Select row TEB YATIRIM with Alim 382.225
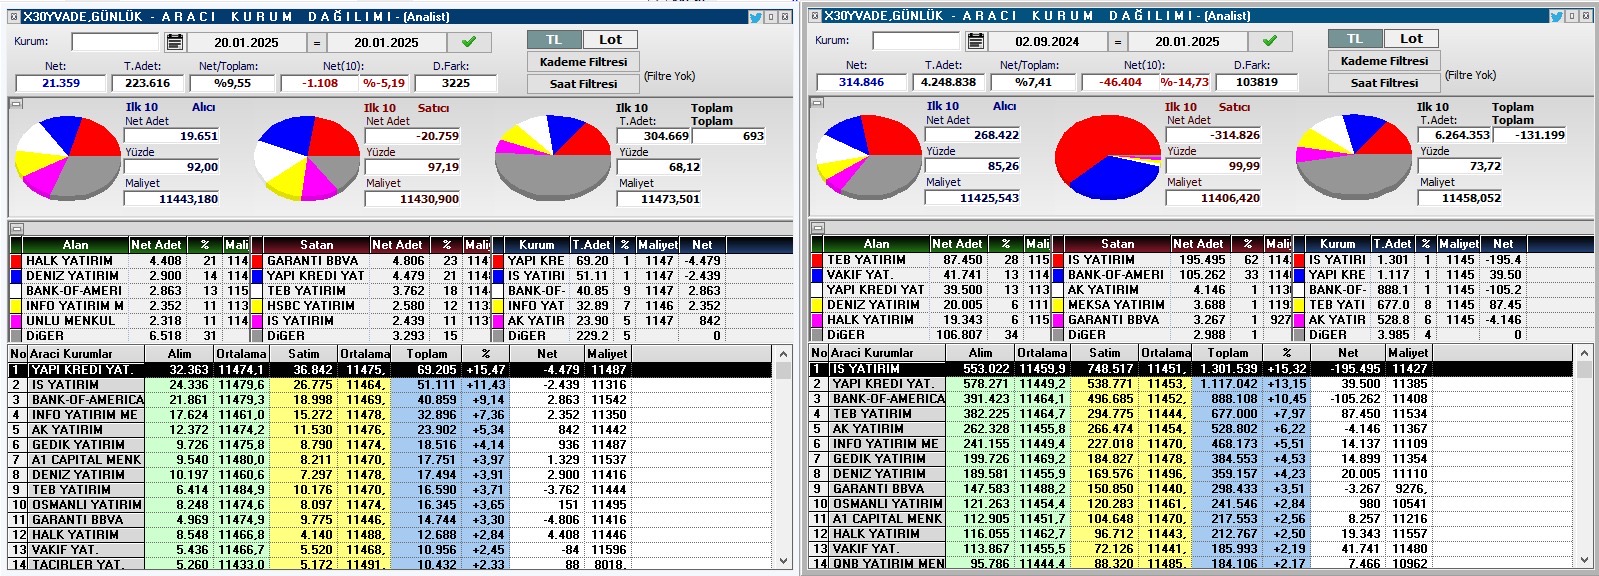The height and width of the screenshot is (576, 1599). [x=1191, y=414]
